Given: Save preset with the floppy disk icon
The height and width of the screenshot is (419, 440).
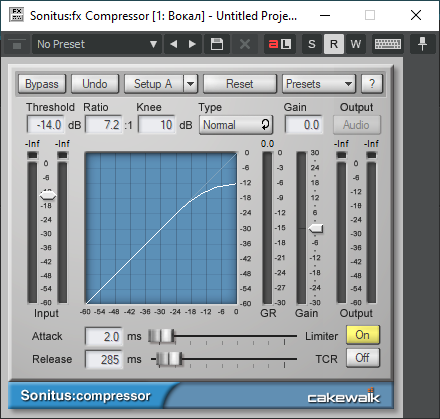Looking at the screenshot, I should coord(217,44).
